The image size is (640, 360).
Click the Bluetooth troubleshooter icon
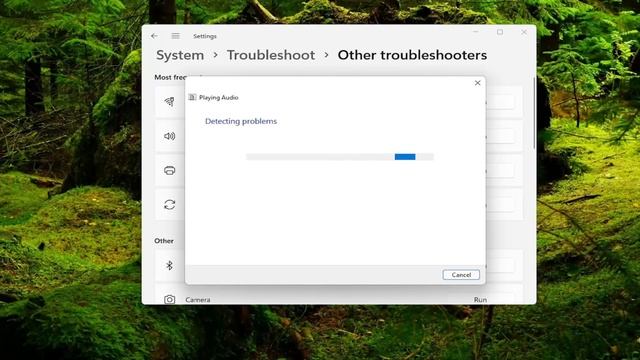click(169, 265)
